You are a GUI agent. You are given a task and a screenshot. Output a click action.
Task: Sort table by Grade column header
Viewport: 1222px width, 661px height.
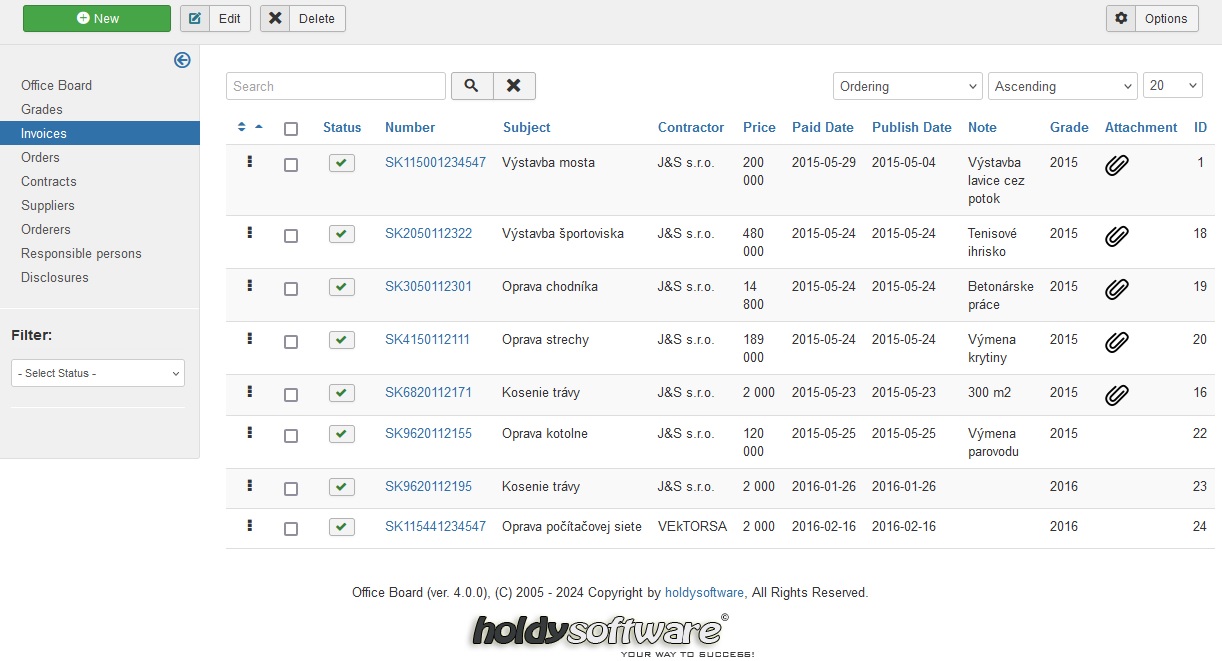(1069, 127)
